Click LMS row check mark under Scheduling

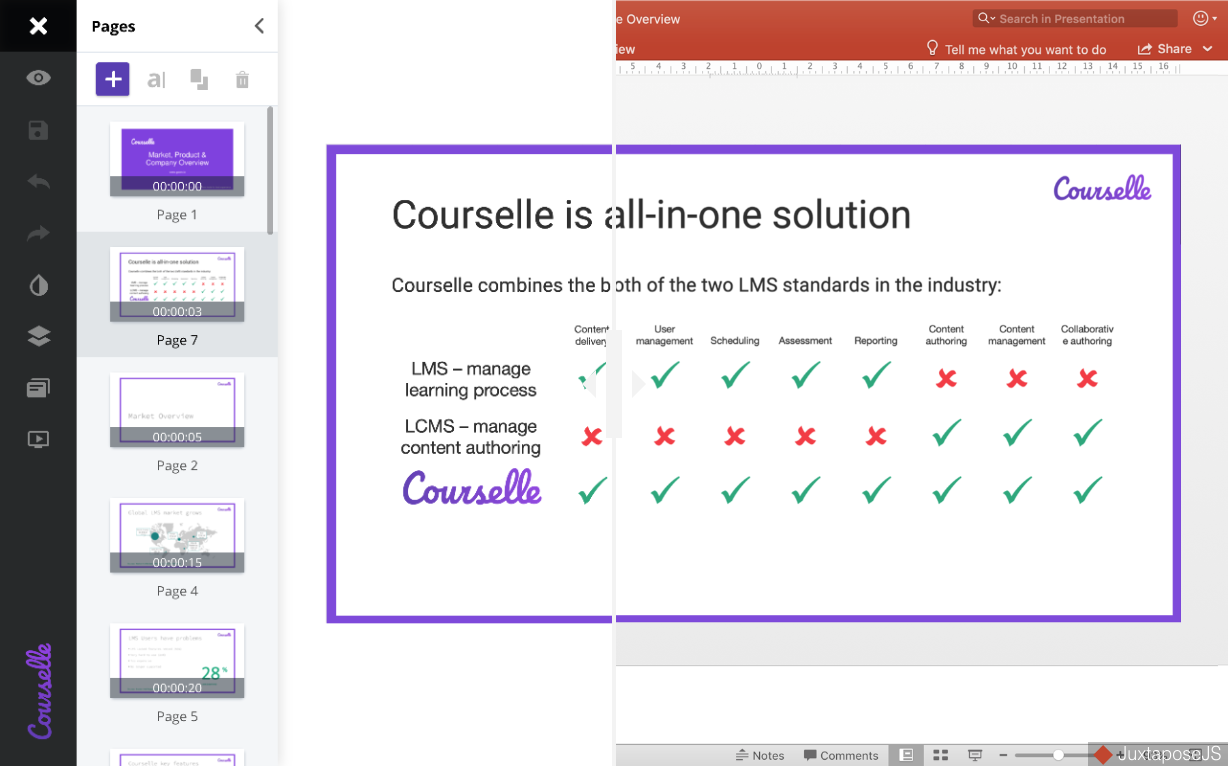pos(735,376)
